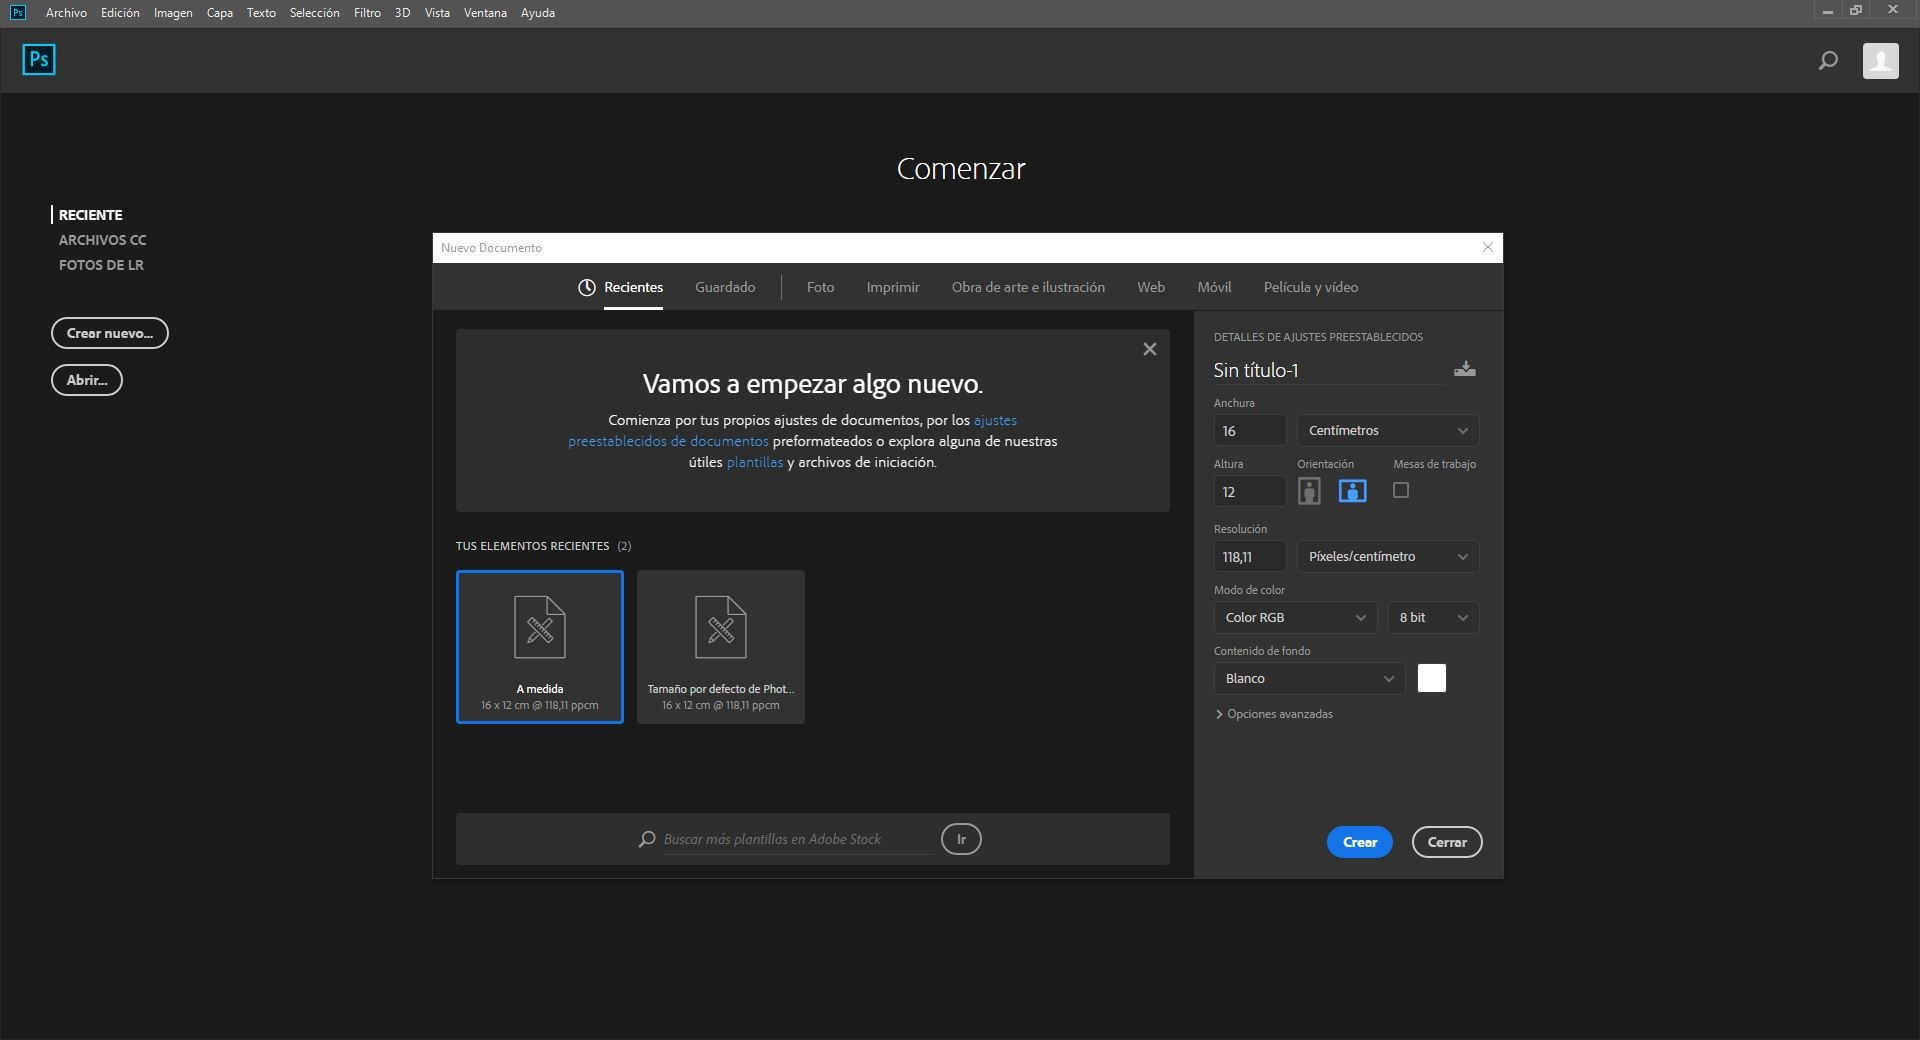Click the Anchura width input field

[x=1250, y=431]
